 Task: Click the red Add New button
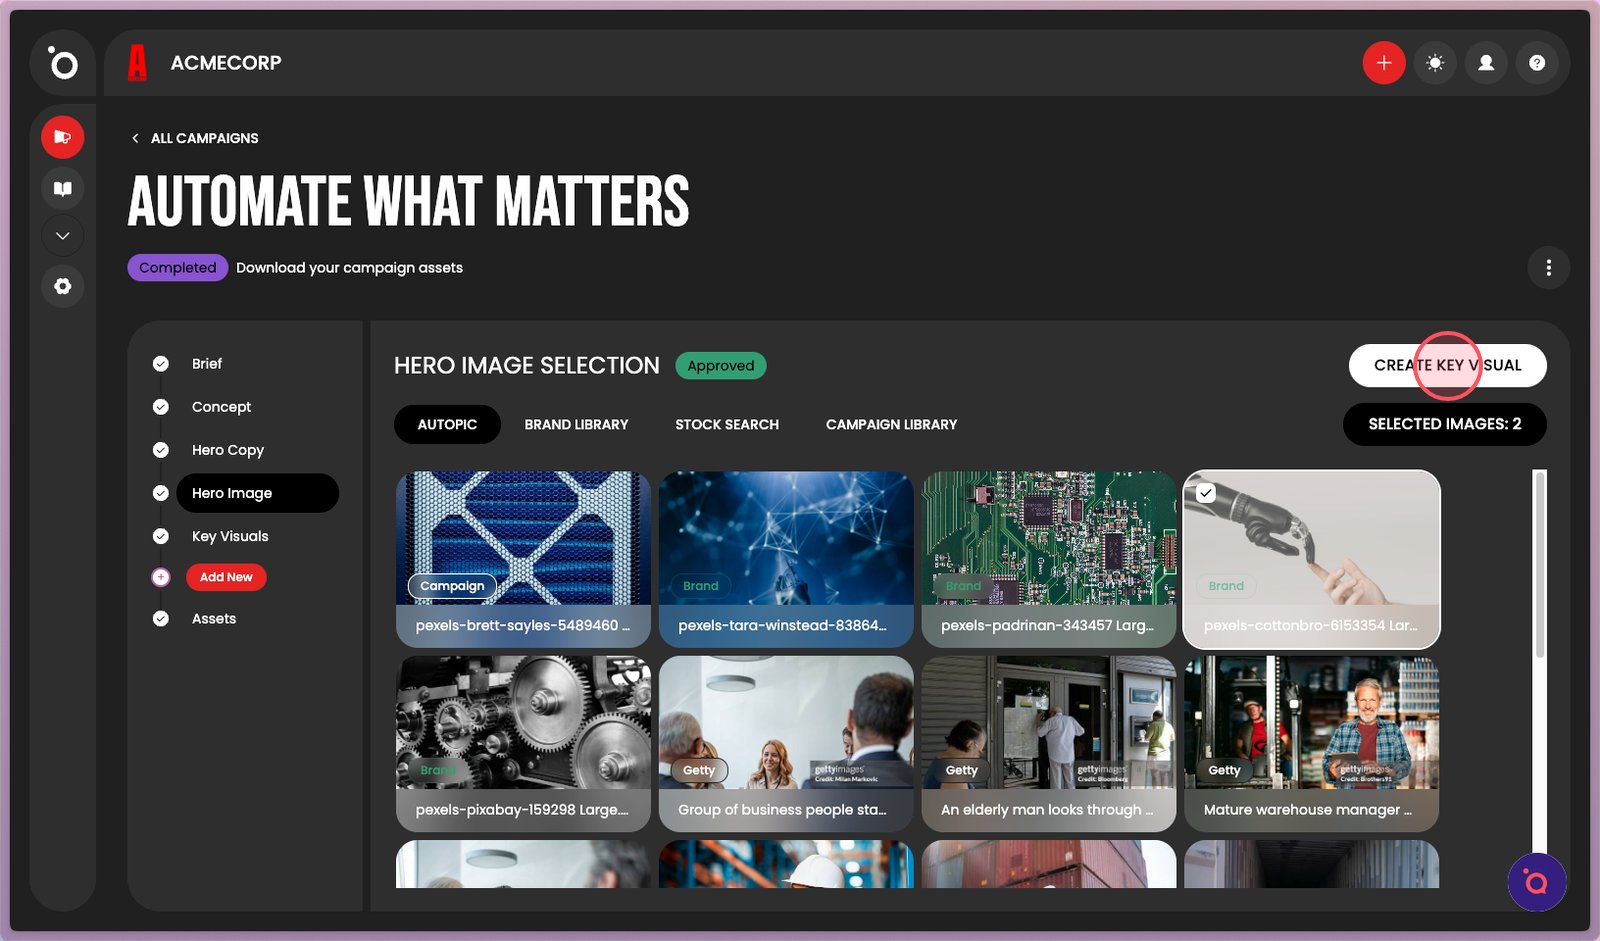pyautogui.click(x=226, y=577)
